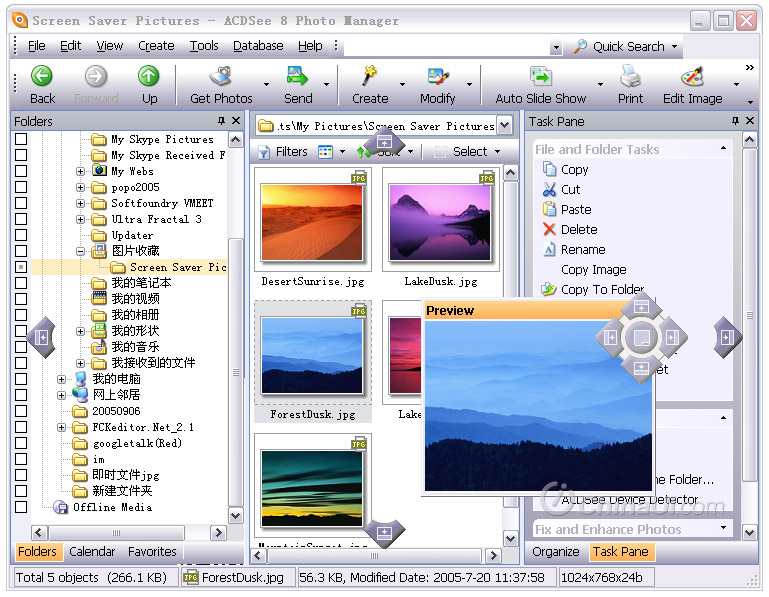Click Paste in Task Pane
The width and height of the screenshot is (769, 597).
point(576,209)
